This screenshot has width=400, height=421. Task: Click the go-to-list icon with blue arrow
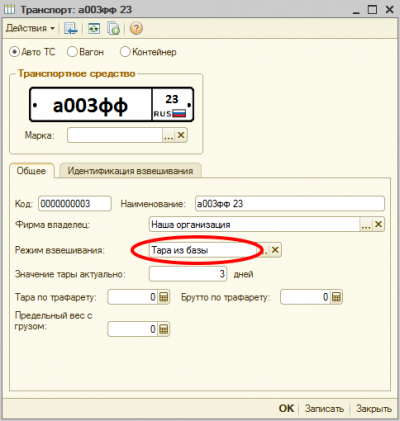click(71, 29)
